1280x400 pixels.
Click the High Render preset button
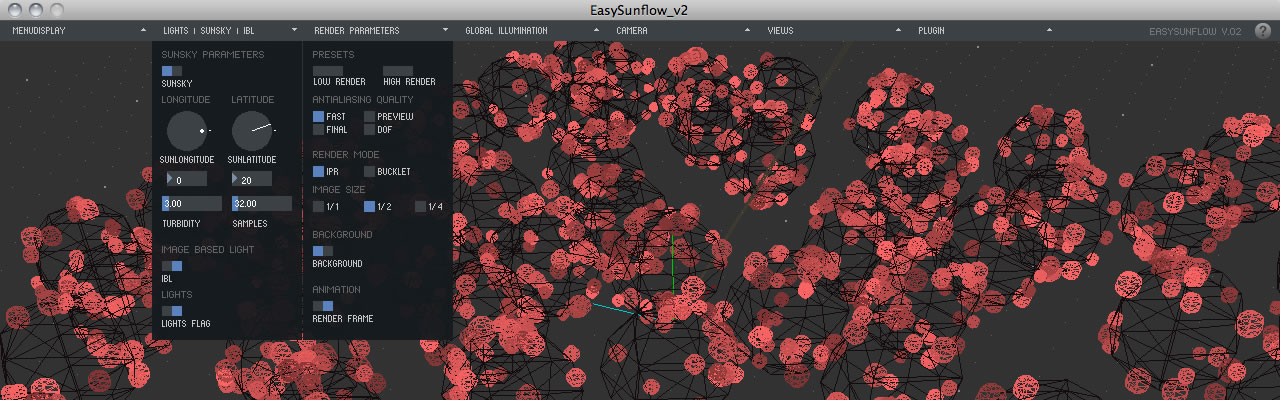[x=398, y=70]
